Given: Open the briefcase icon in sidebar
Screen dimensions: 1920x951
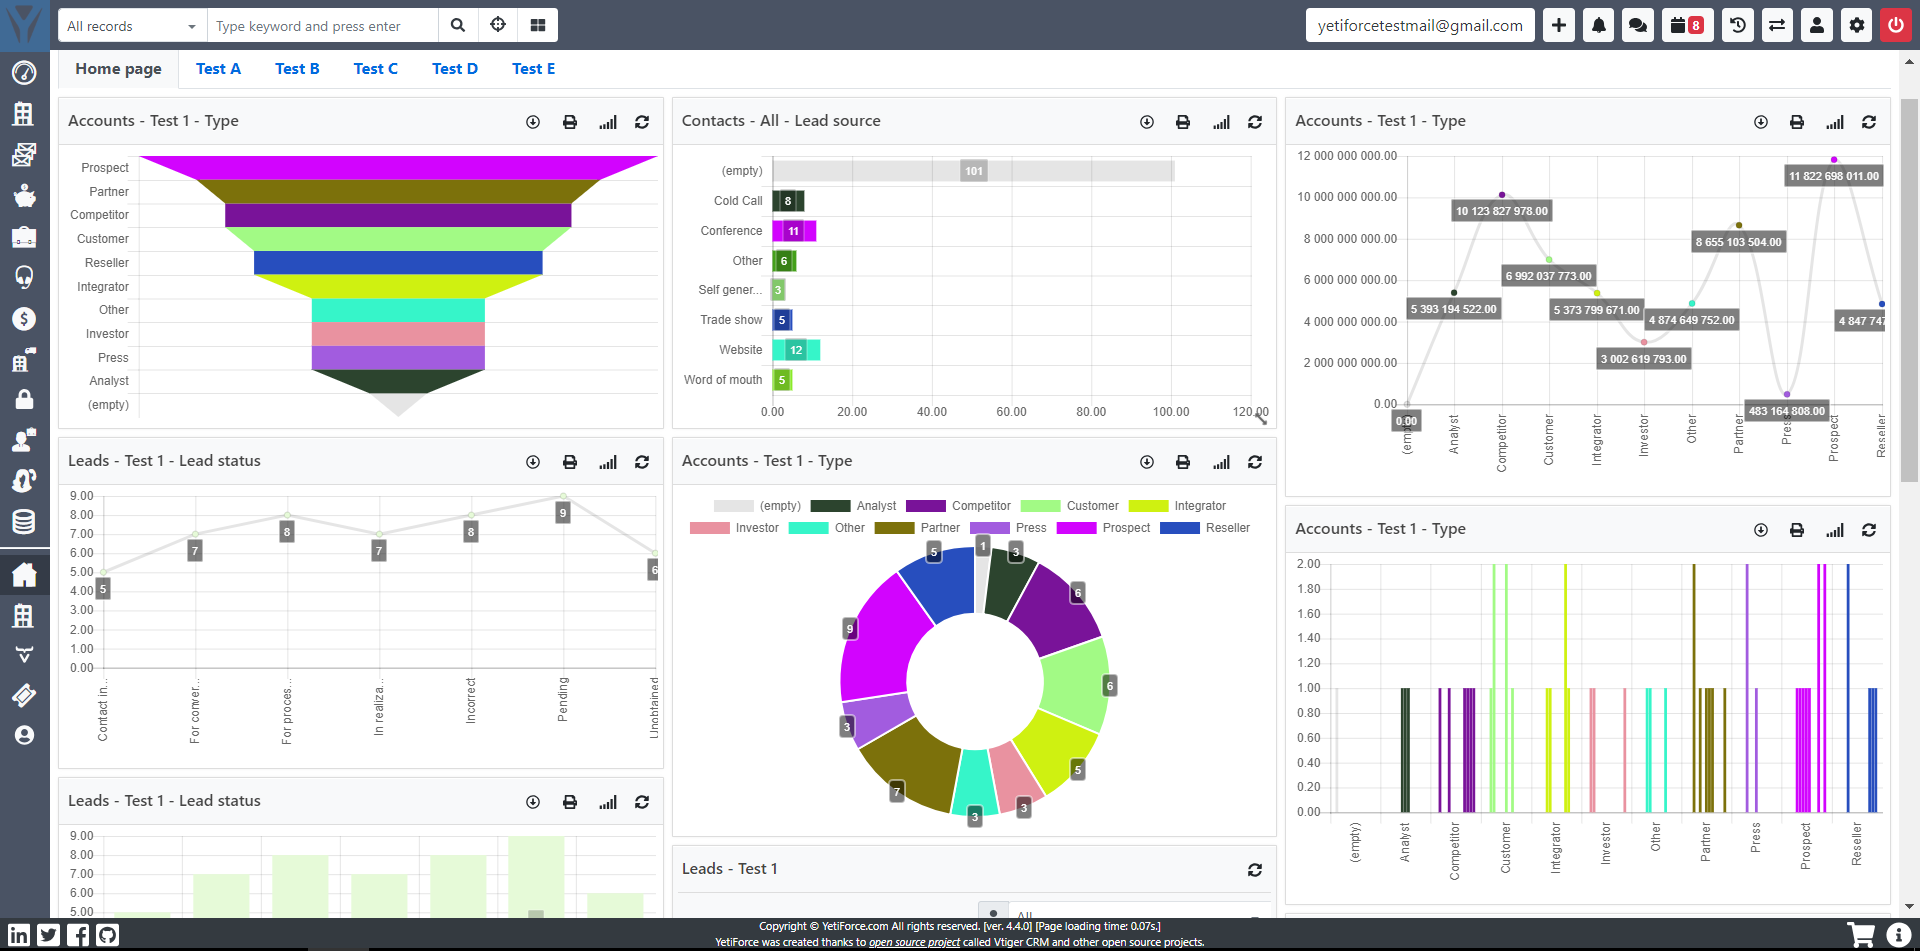Looking at the screenshot, I should (24, 237).
